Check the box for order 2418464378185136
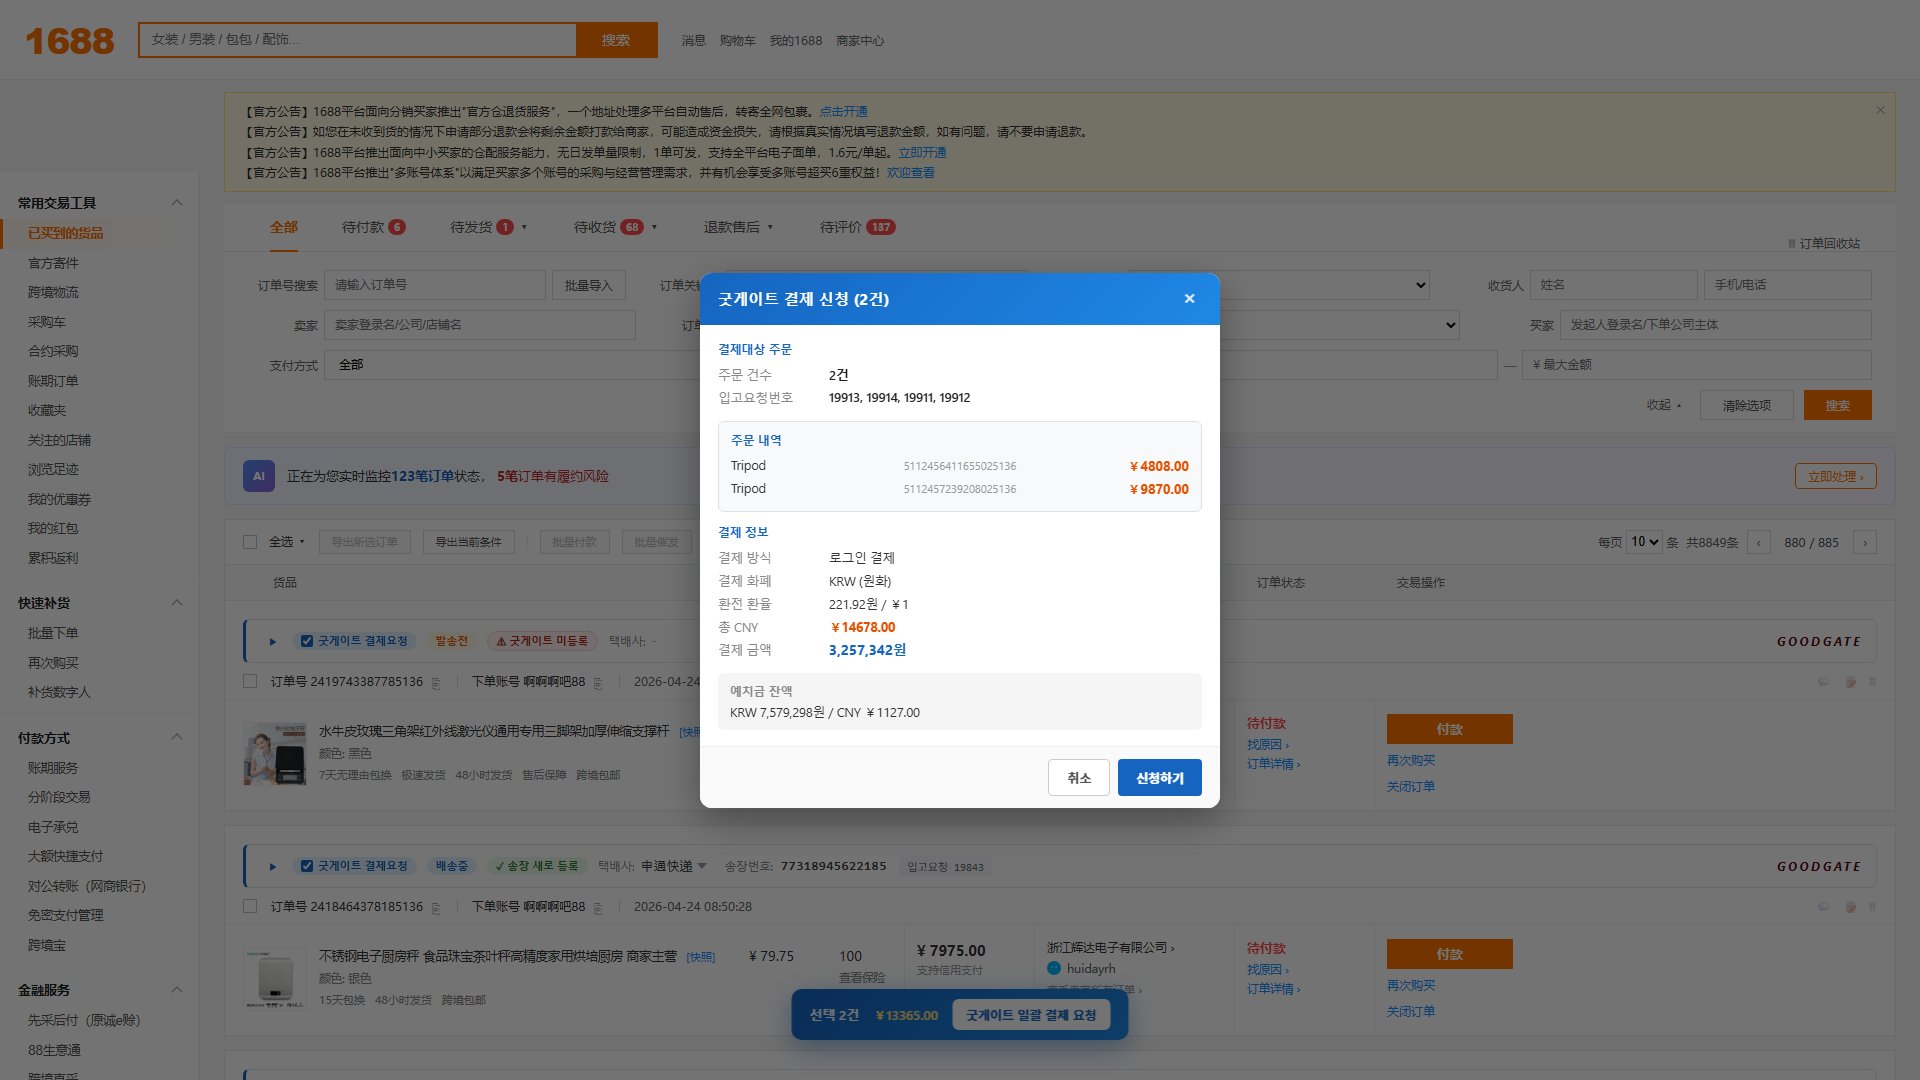1920x1080 pixels. click(x=250, y=906)
